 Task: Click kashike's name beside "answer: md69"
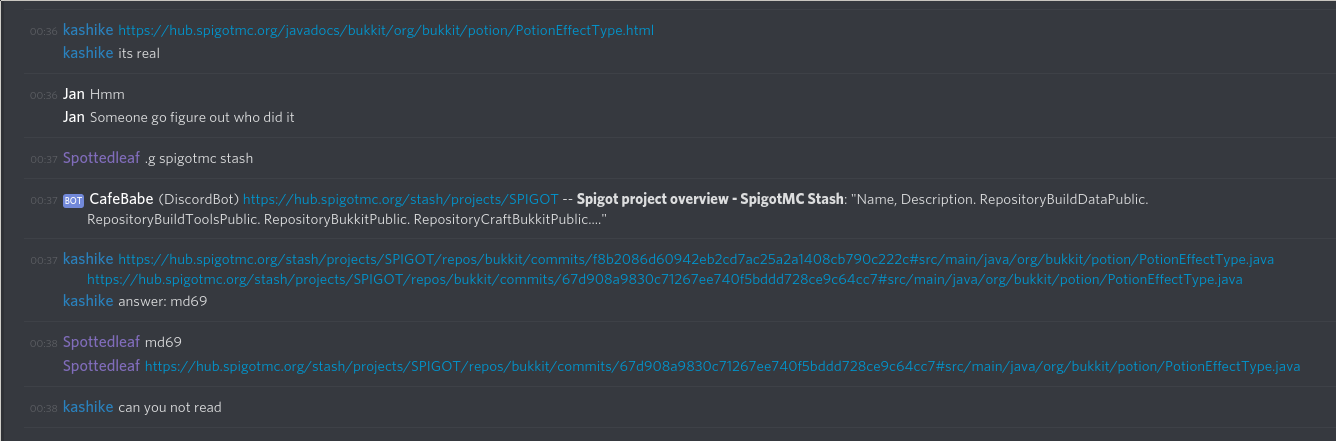tap(88, 301)
